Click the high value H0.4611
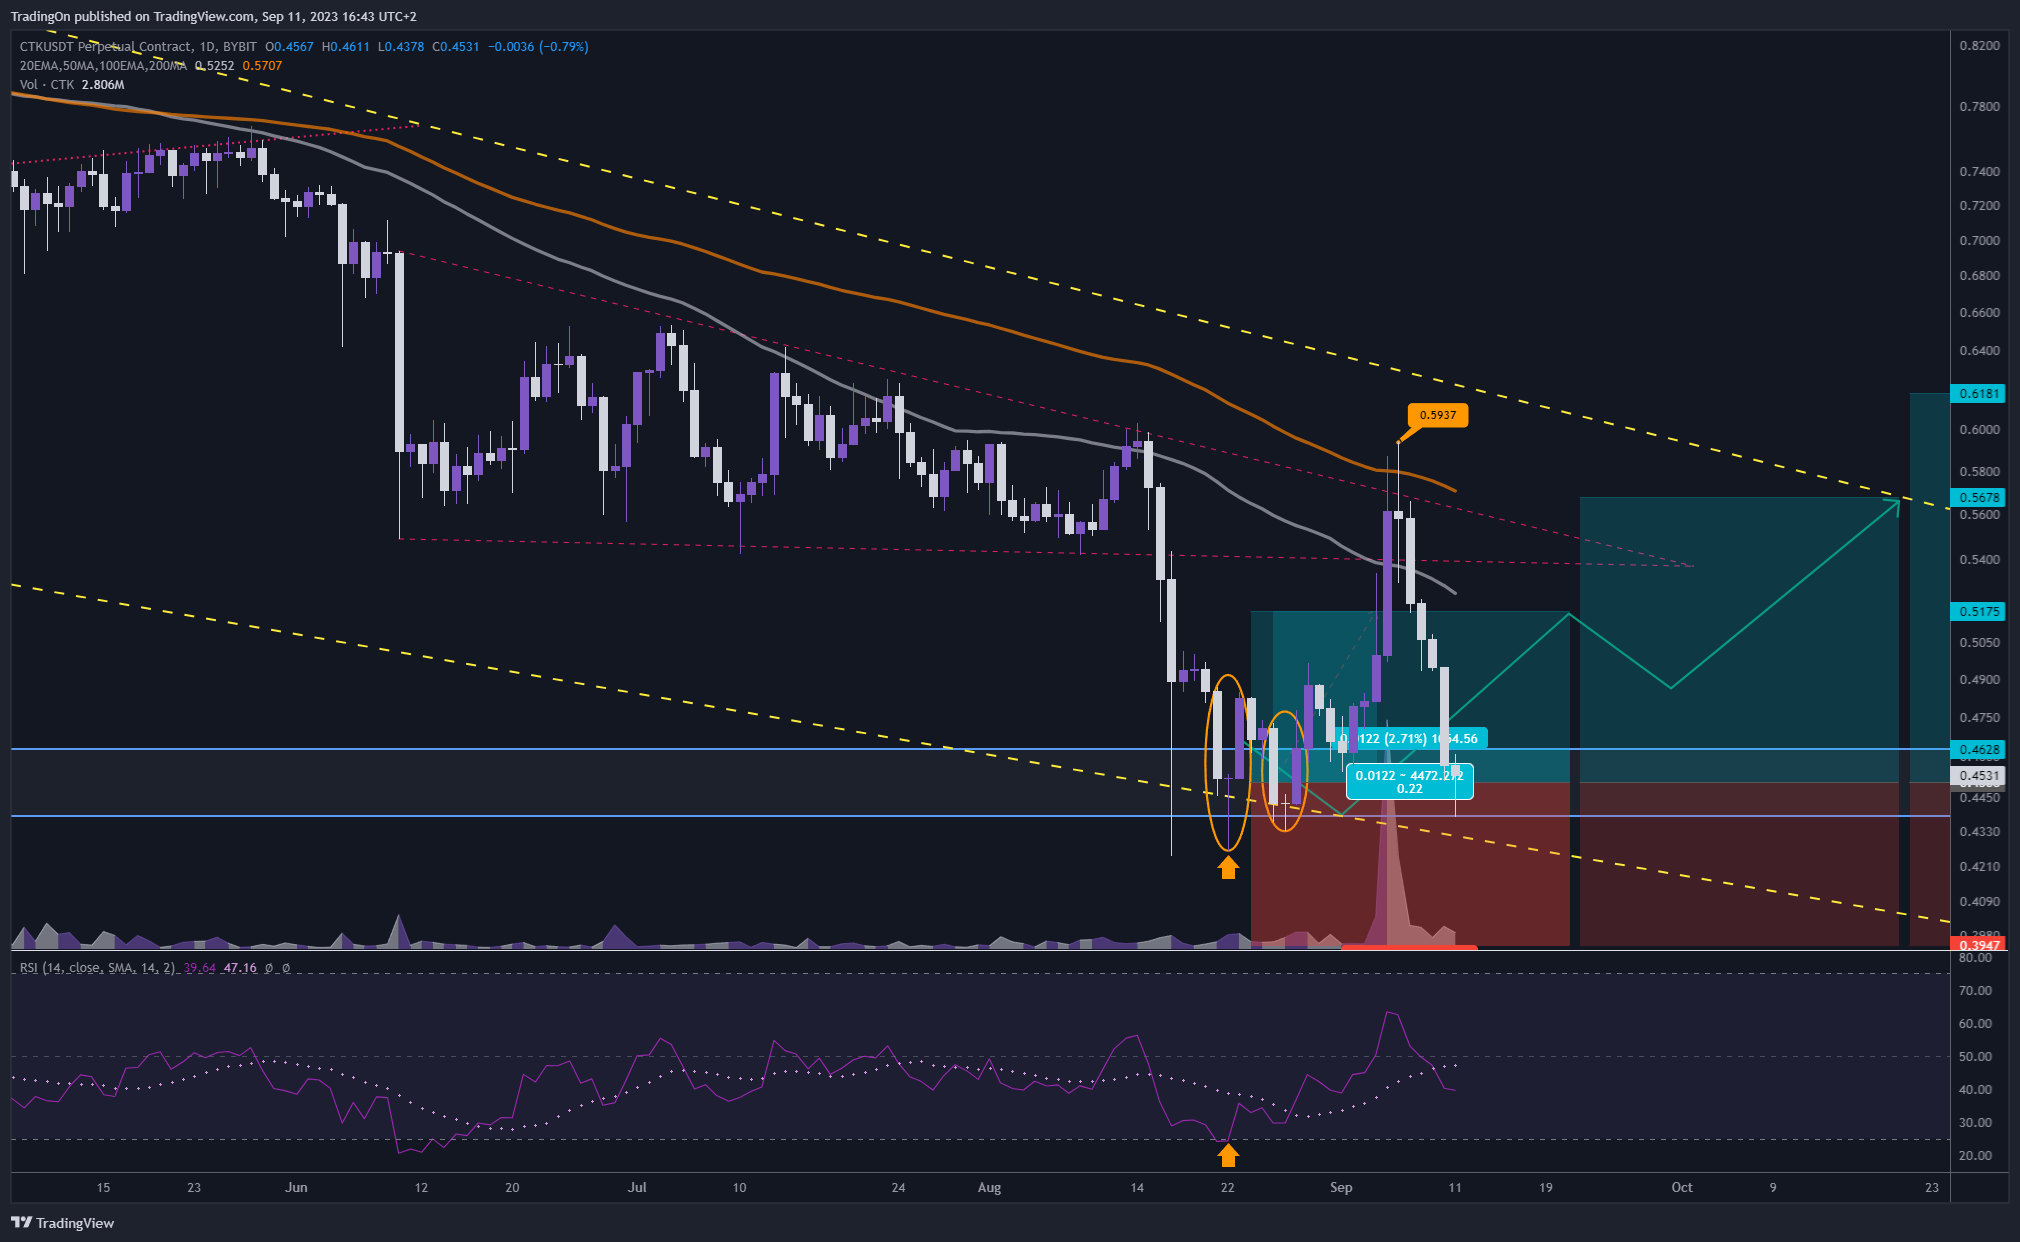 (x=346, y=47)
